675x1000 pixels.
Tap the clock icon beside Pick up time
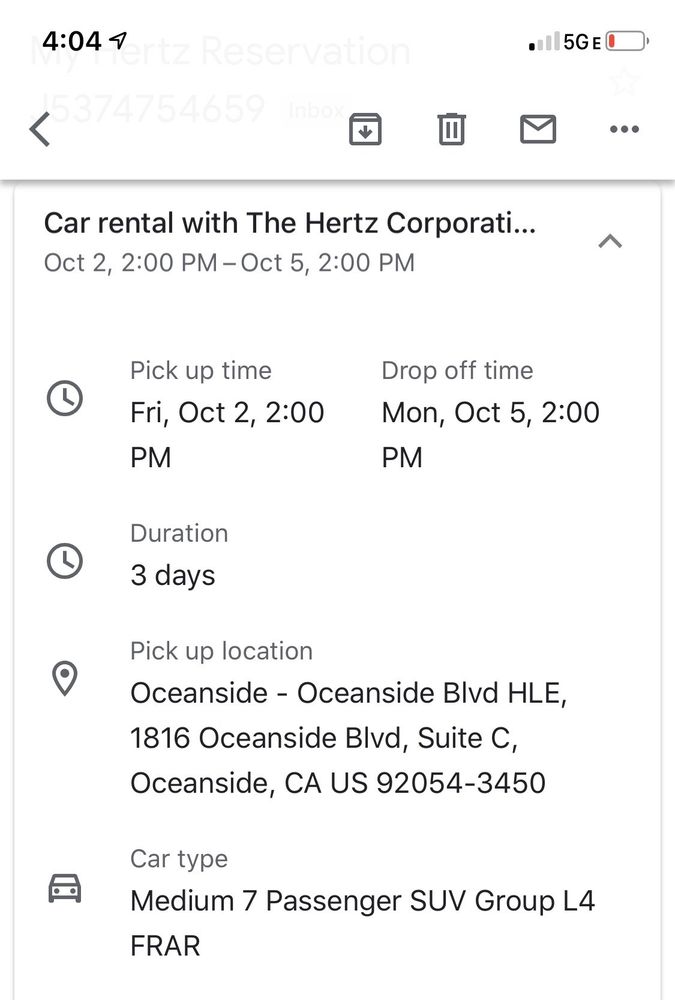click(x=65, y=400)
